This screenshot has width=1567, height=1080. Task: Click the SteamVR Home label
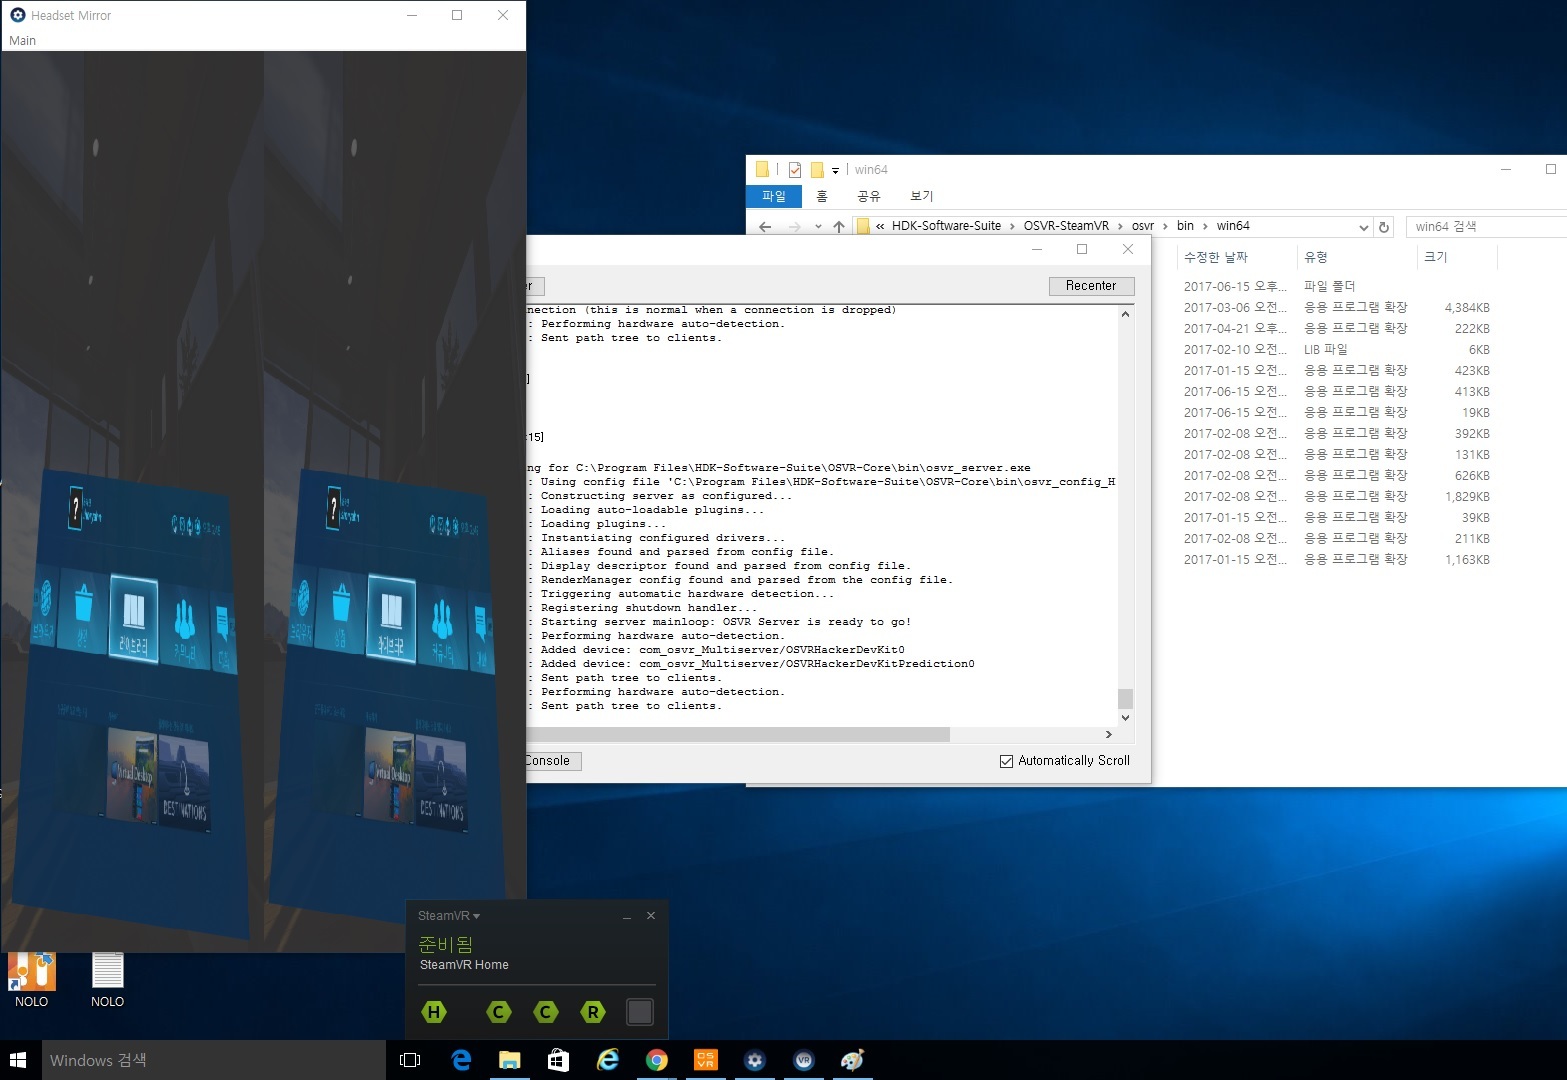point(464,965)
